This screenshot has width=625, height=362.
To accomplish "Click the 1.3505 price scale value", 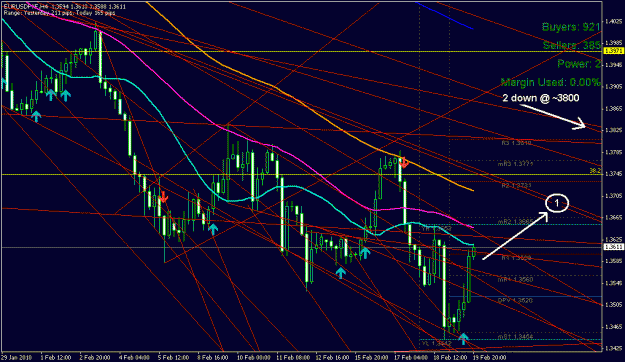I will tap(613, 305).
